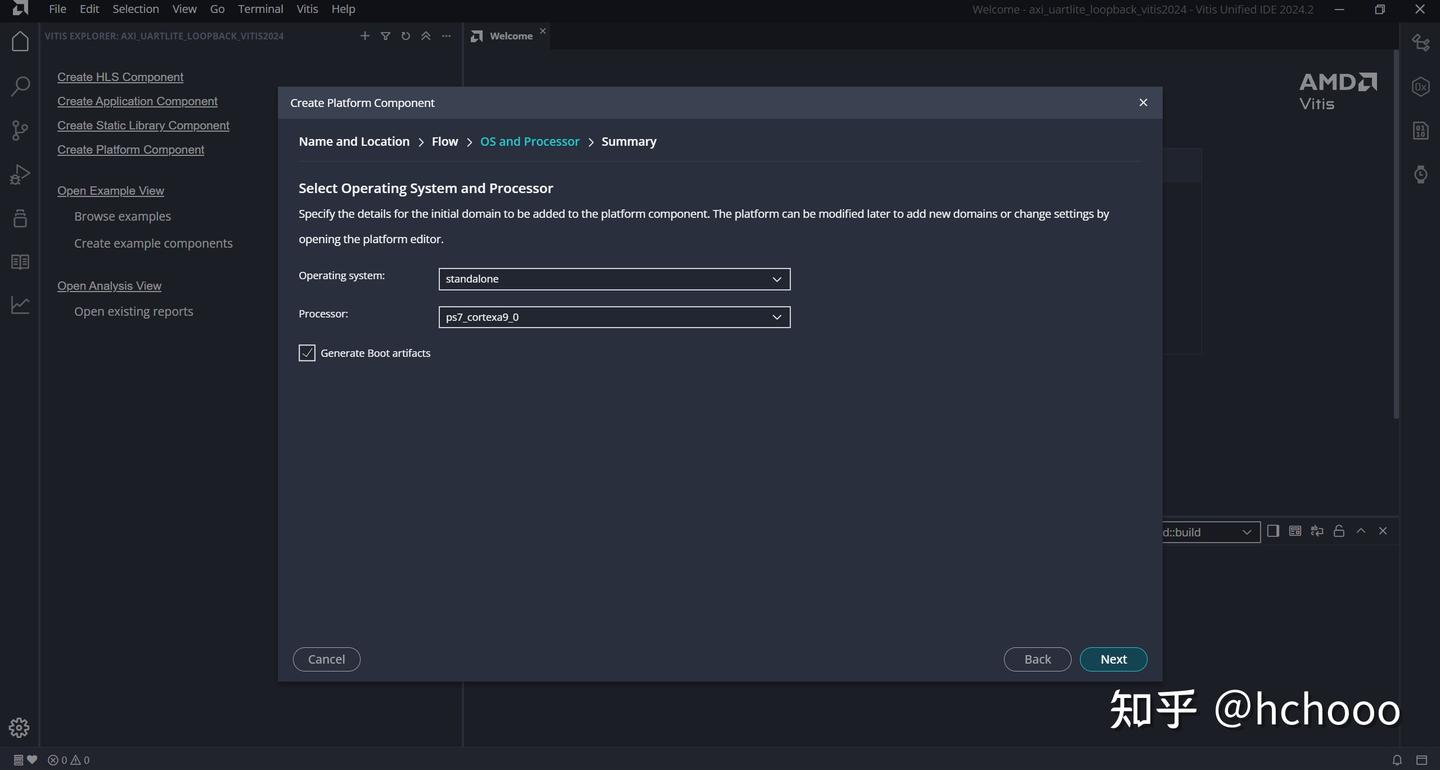1440x770 pixels.
Task: Click the filter icon in the Vitis Explorer header
Action: [x=385, y=36]
